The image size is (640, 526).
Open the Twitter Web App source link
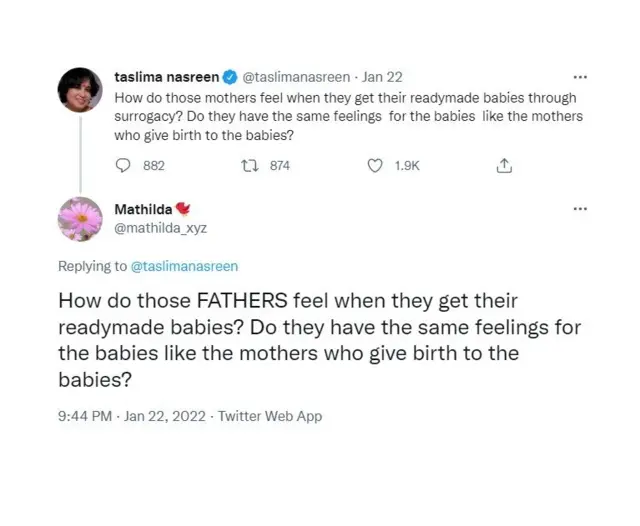tap(270, 416)
